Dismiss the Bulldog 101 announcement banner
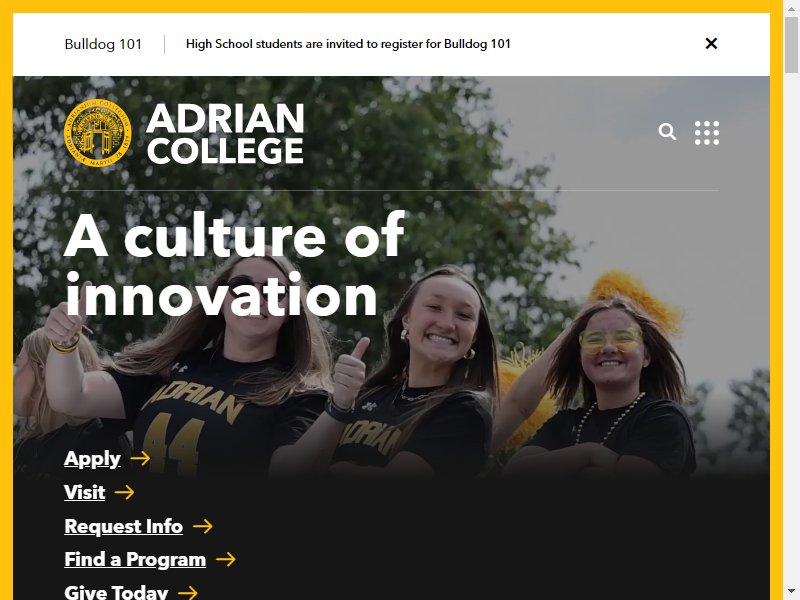Image resolution: width=800 pixels, height=600 pixels. tap(711, 43)
